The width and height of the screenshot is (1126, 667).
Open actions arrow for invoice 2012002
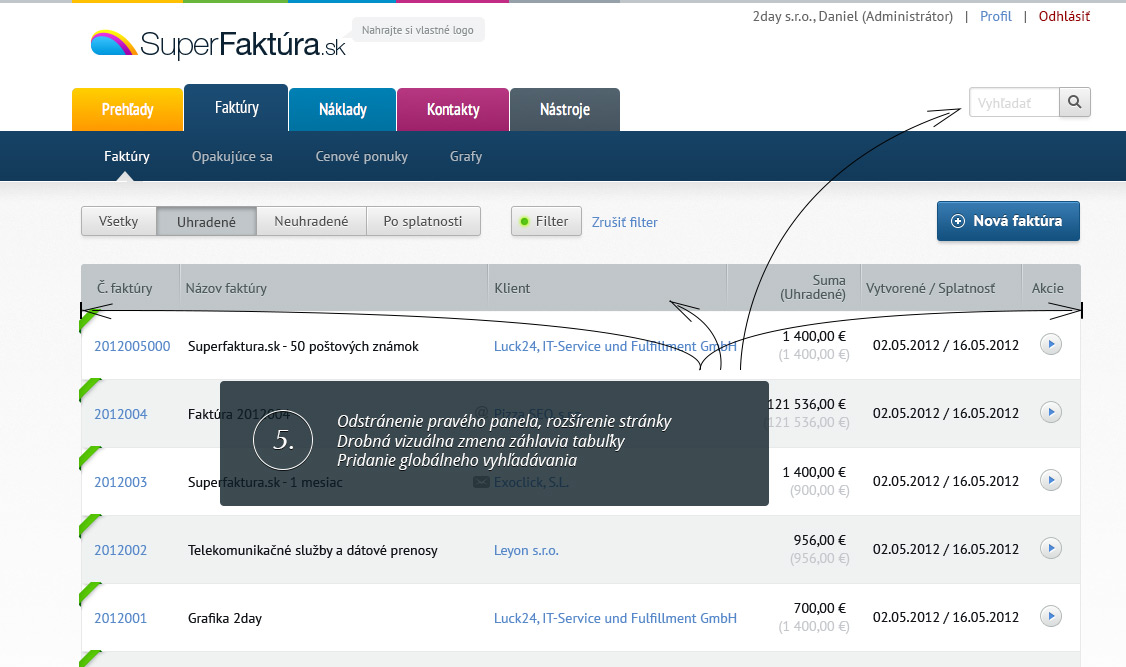(1051, 549)
